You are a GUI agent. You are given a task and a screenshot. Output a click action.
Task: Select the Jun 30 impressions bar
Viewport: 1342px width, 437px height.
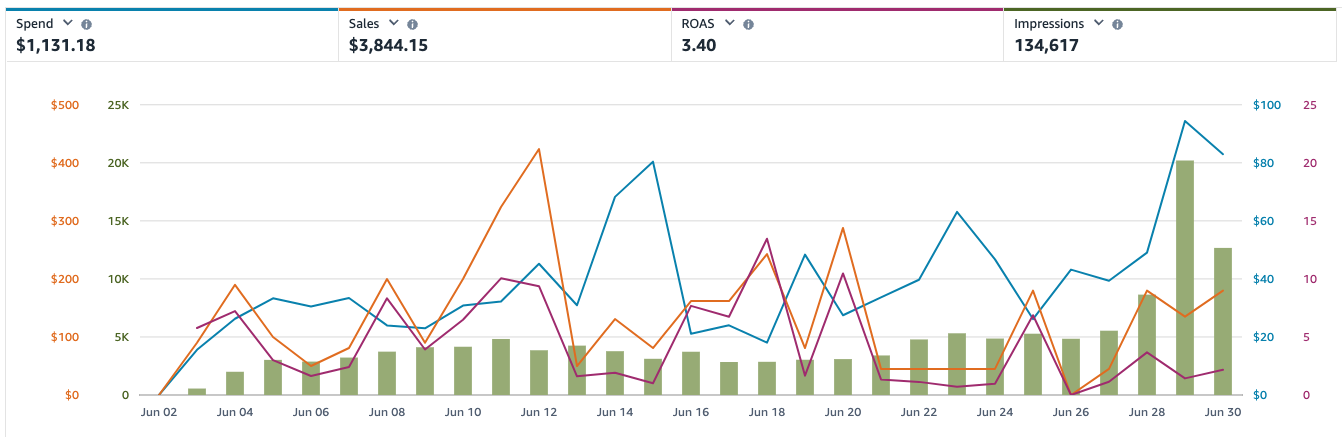[x=1223, y=321]
